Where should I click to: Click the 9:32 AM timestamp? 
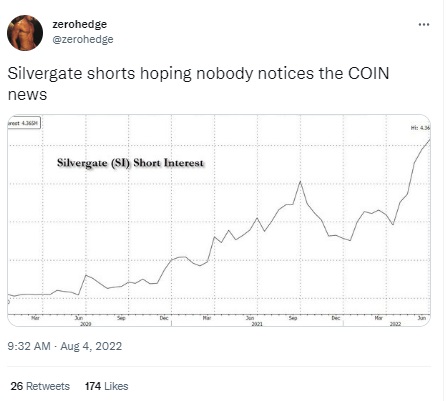pyautogui.click(x=29, y=346)
